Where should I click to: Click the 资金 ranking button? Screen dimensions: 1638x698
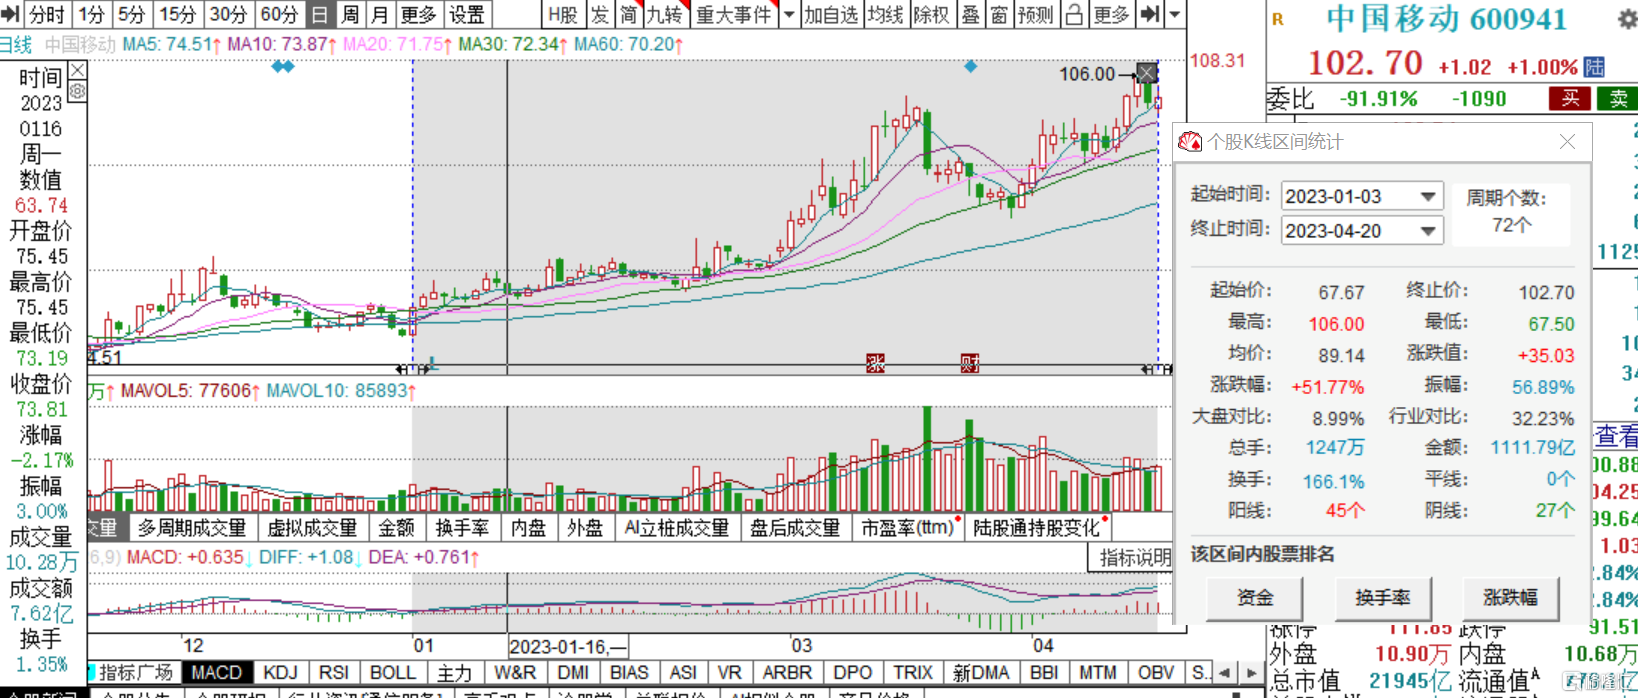[x=1255, y=598]
